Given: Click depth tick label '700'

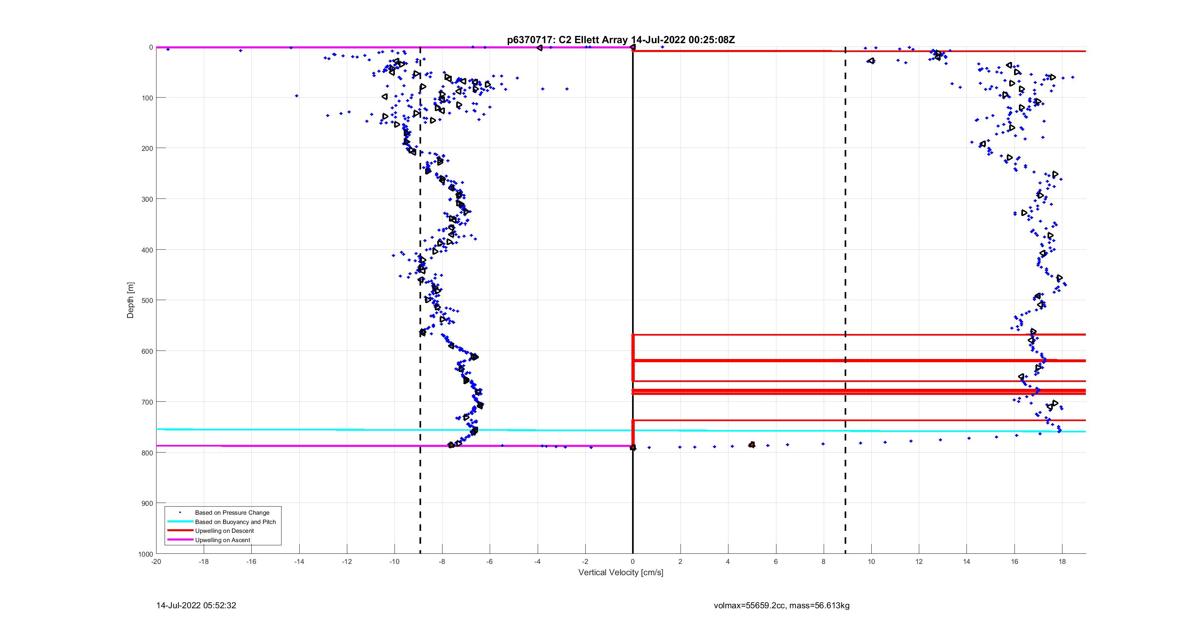Looking at the screenshot, I should tap(146, 402).
